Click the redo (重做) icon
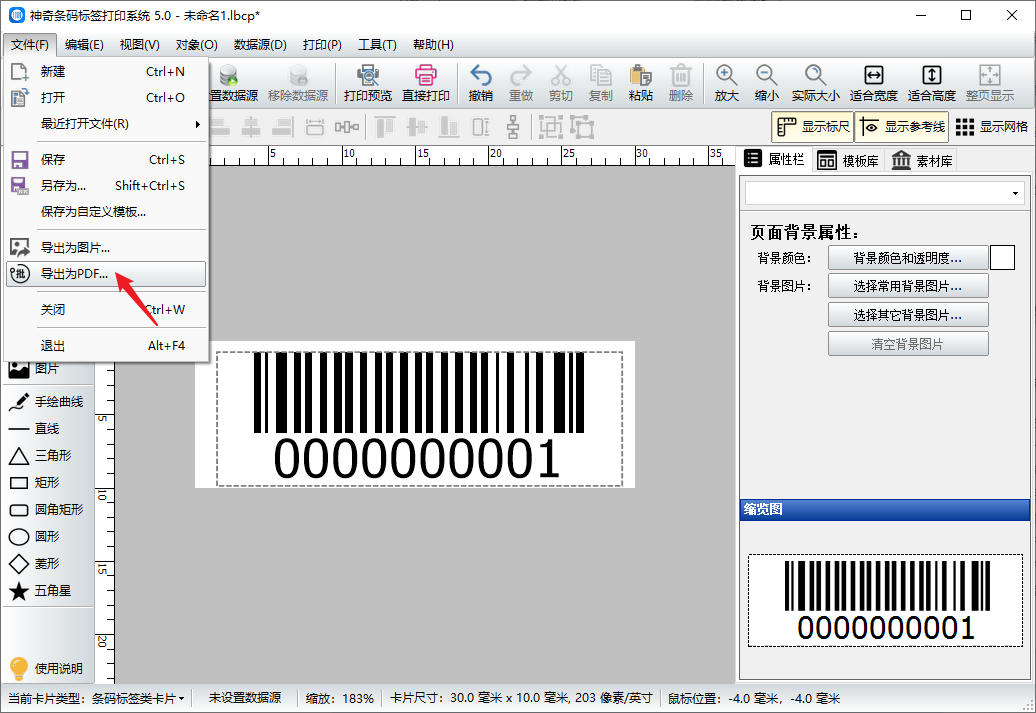Viewport: 1036px width, 713px height. pos(521,83)
